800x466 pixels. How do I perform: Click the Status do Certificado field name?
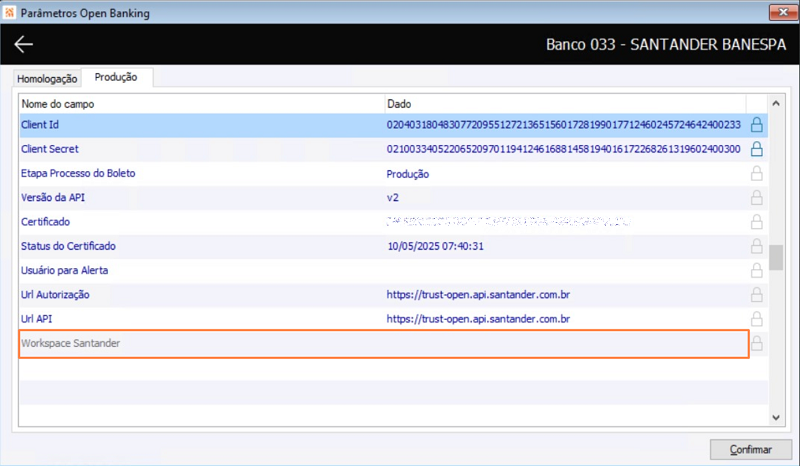(x=68, y=246)
